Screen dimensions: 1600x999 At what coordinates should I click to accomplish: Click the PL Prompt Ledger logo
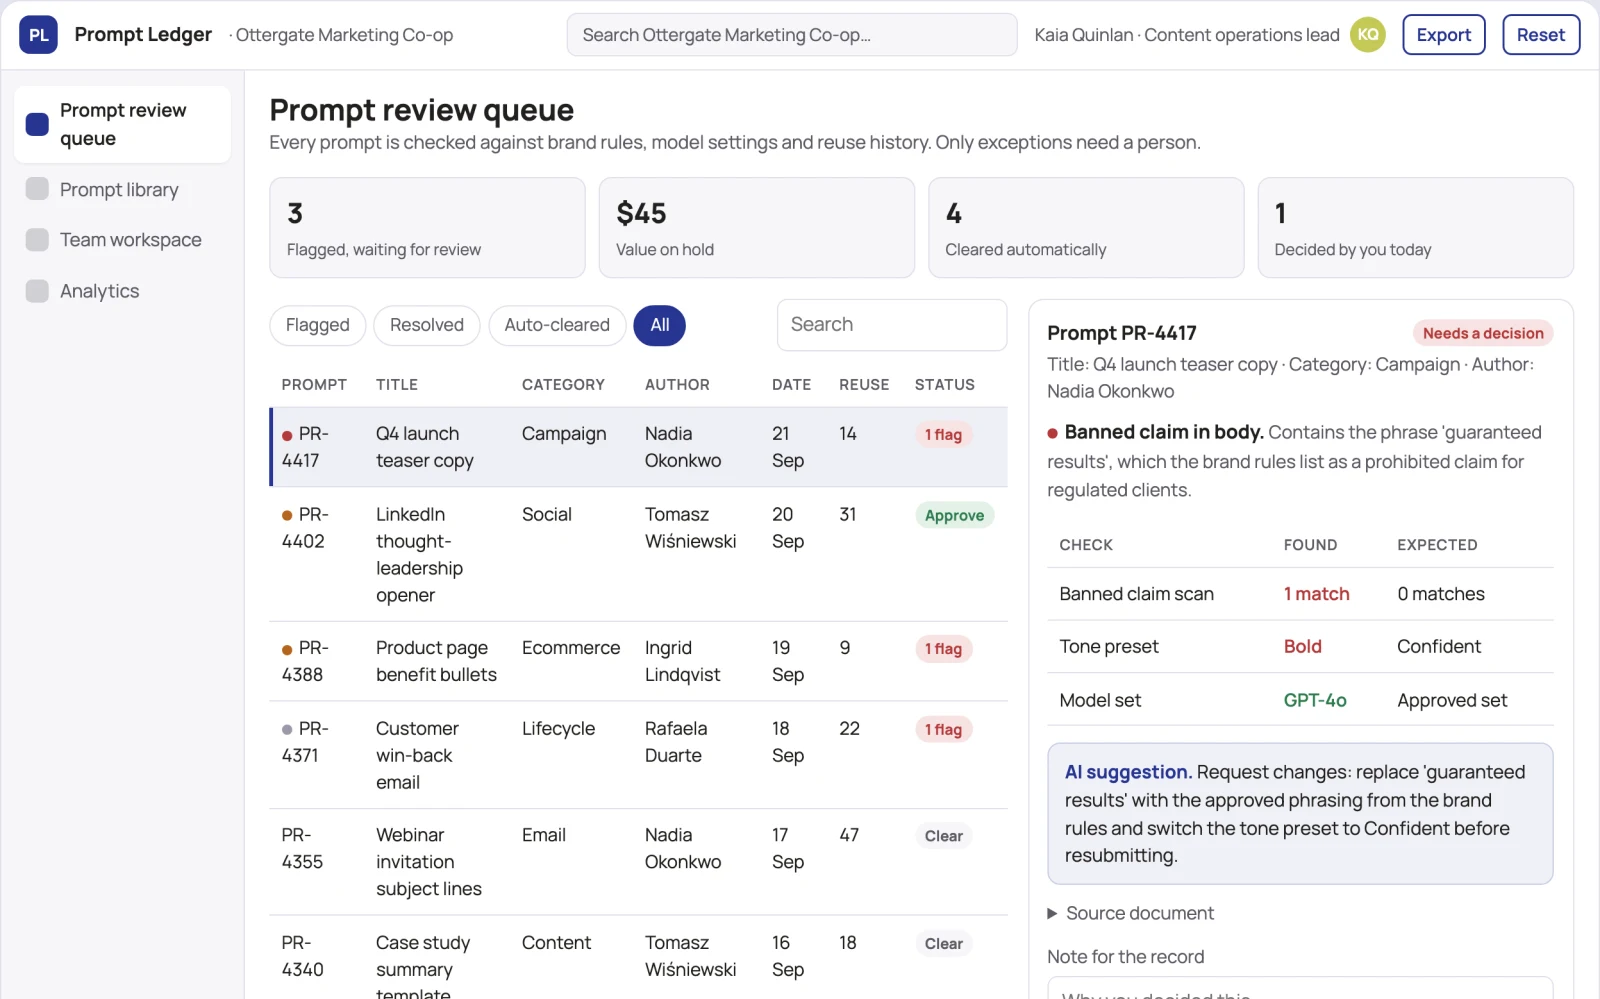pos(38,35)
